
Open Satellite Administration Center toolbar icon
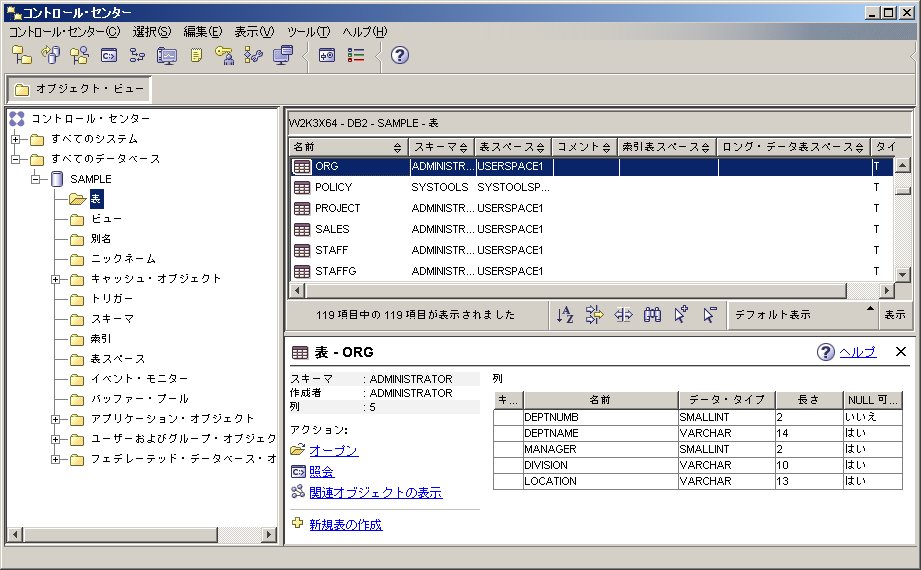pyautogui.click(x=79, y=55)
